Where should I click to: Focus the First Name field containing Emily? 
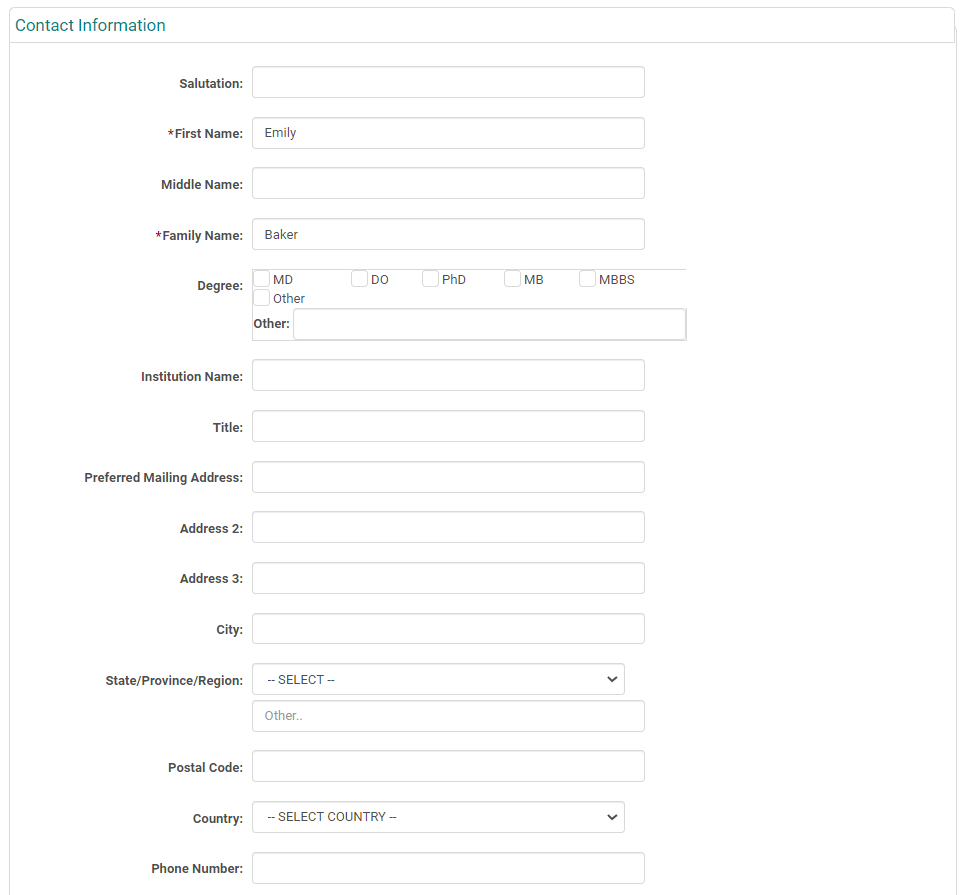448,133
